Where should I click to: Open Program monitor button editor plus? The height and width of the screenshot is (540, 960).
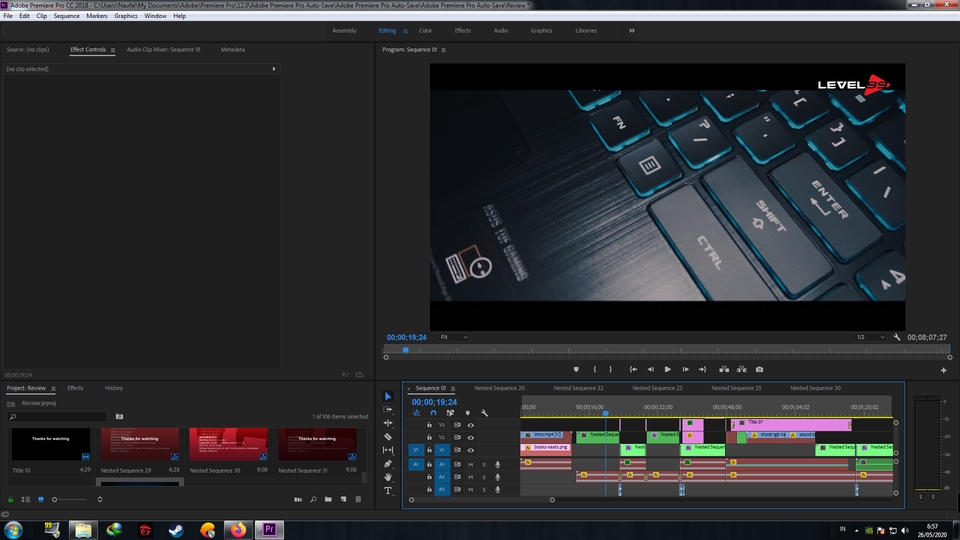point(943,370)
